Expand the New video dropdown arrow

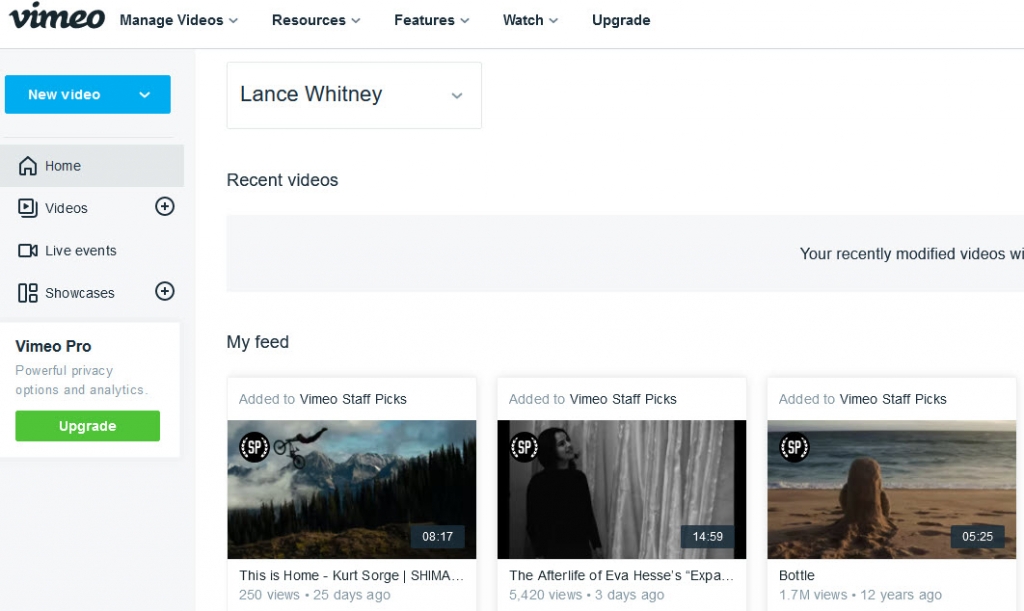coord(144,94)
